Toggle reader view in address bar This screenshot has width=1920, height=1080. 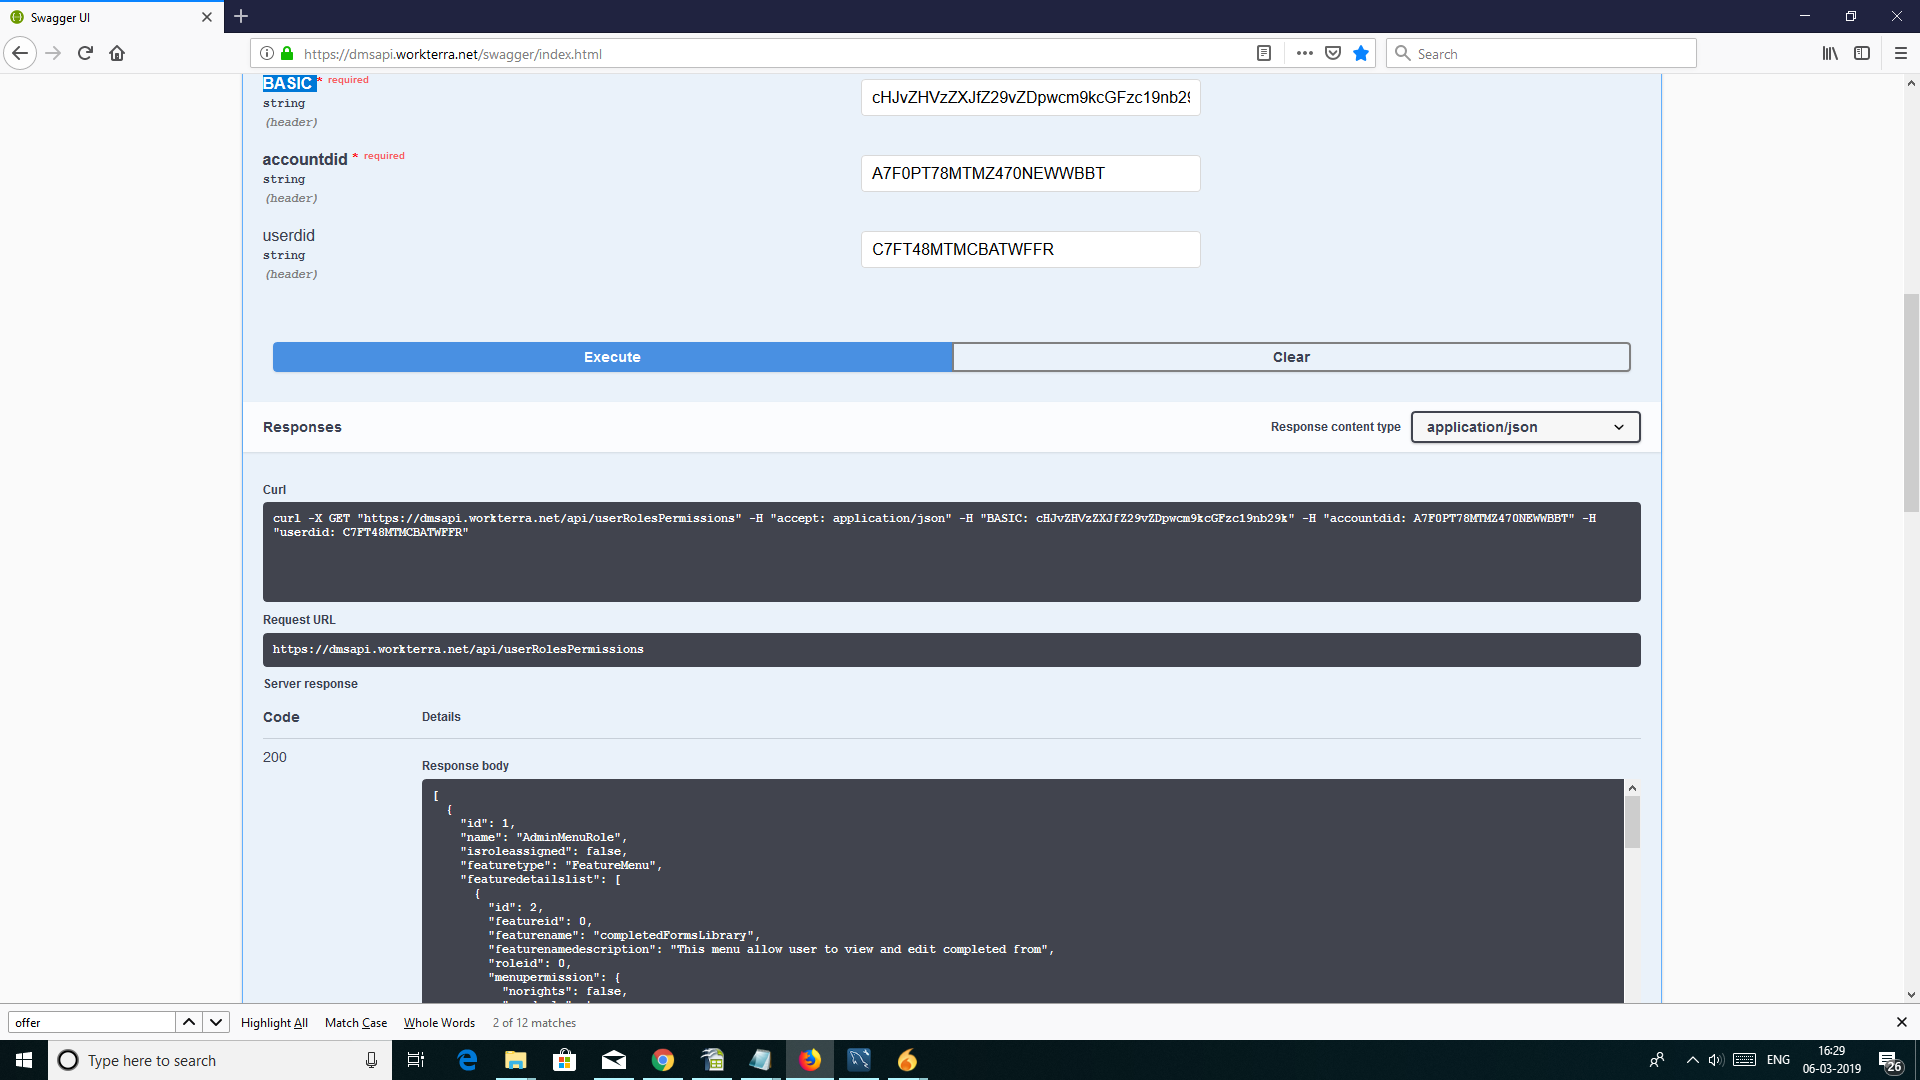pyautogui.click(x=1264, y=53)
